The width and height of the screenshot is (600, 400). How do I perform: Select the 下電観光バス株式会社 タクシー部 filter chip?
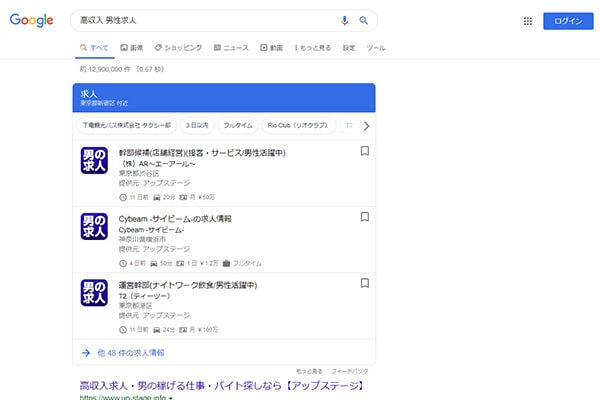click(x=127, y=126)
